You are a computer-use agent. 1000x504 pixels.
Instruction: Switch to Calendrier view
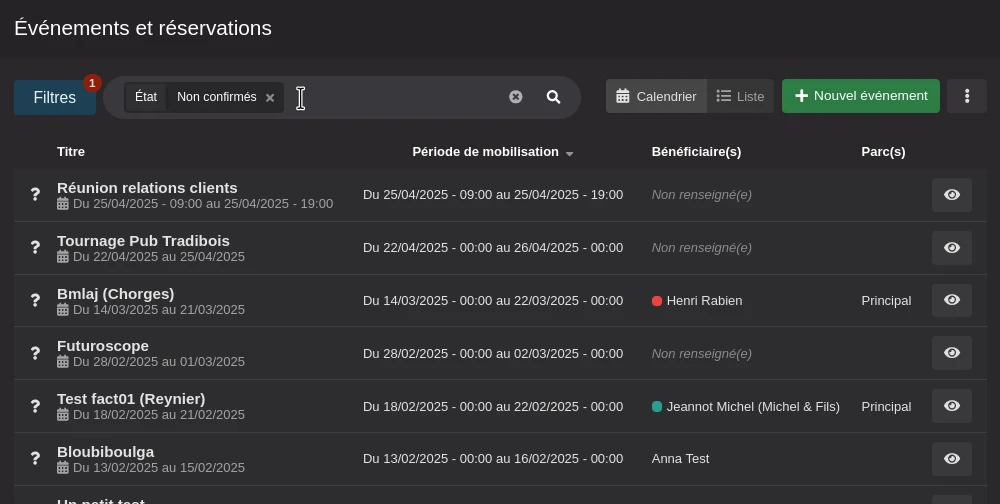(x=656, y=96)
